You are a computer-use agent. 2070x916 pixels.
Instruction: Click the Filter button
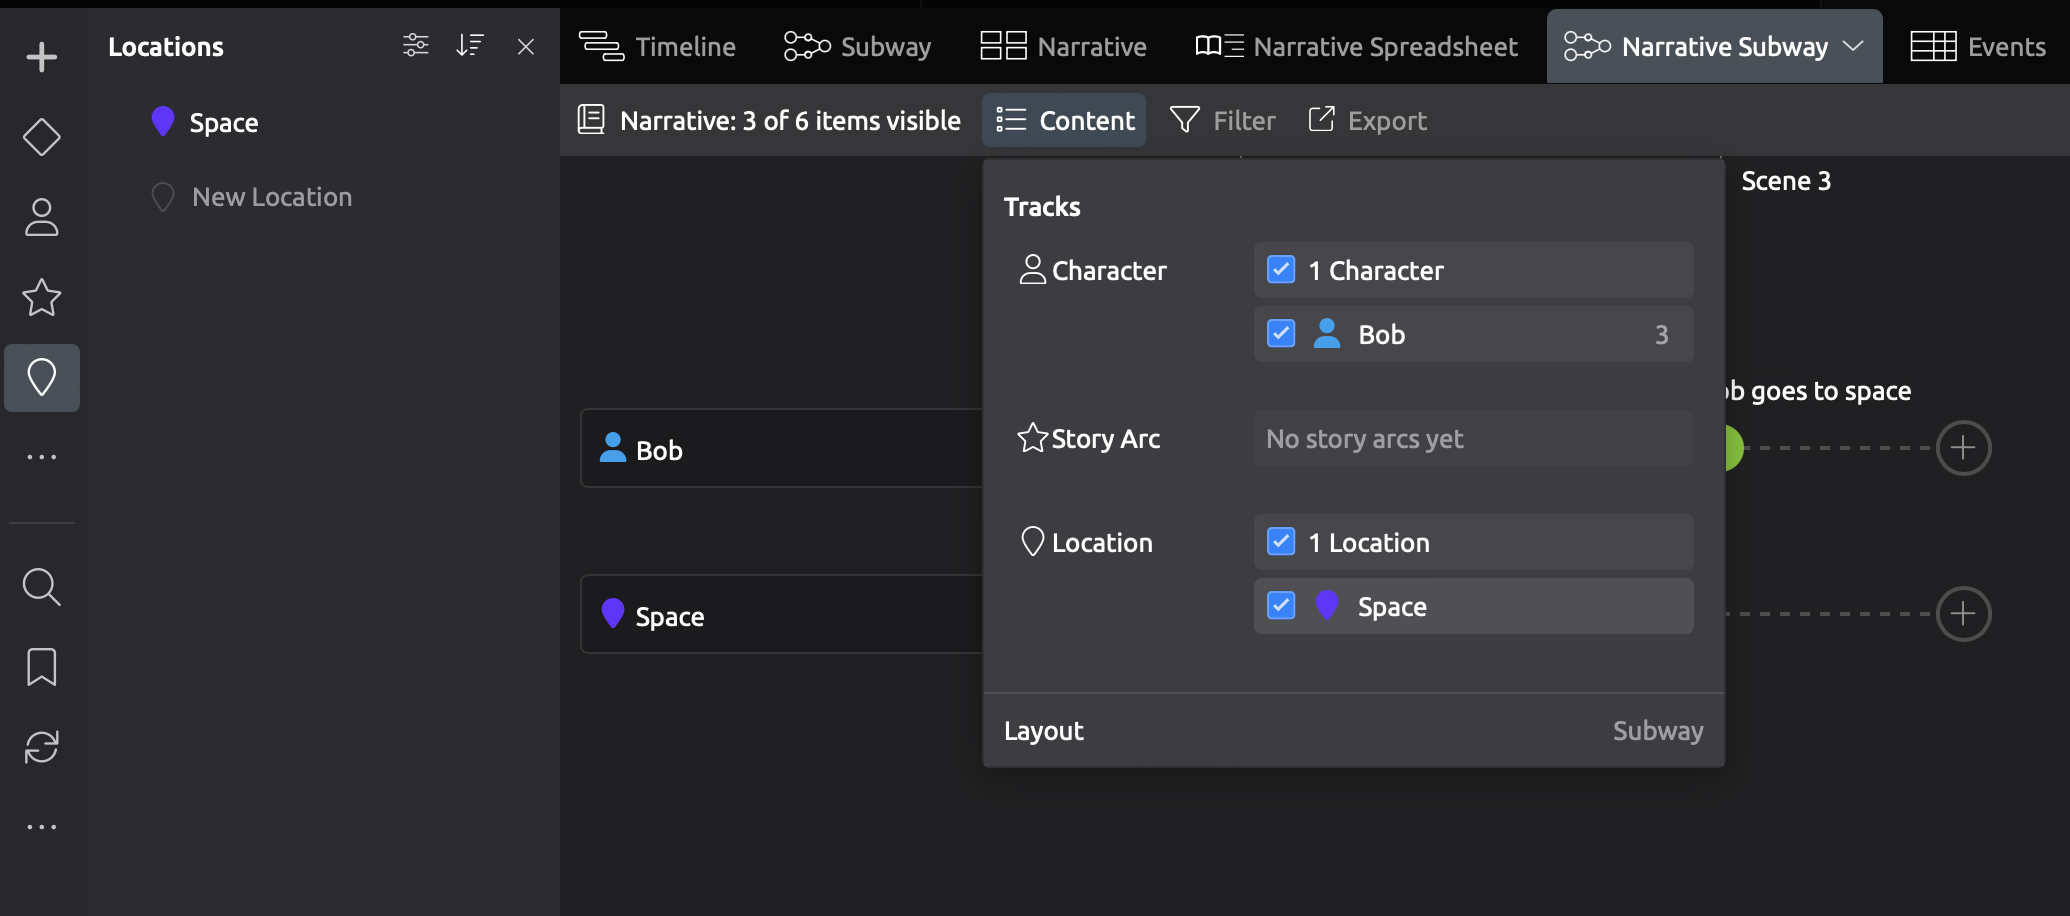[1223, 120]
